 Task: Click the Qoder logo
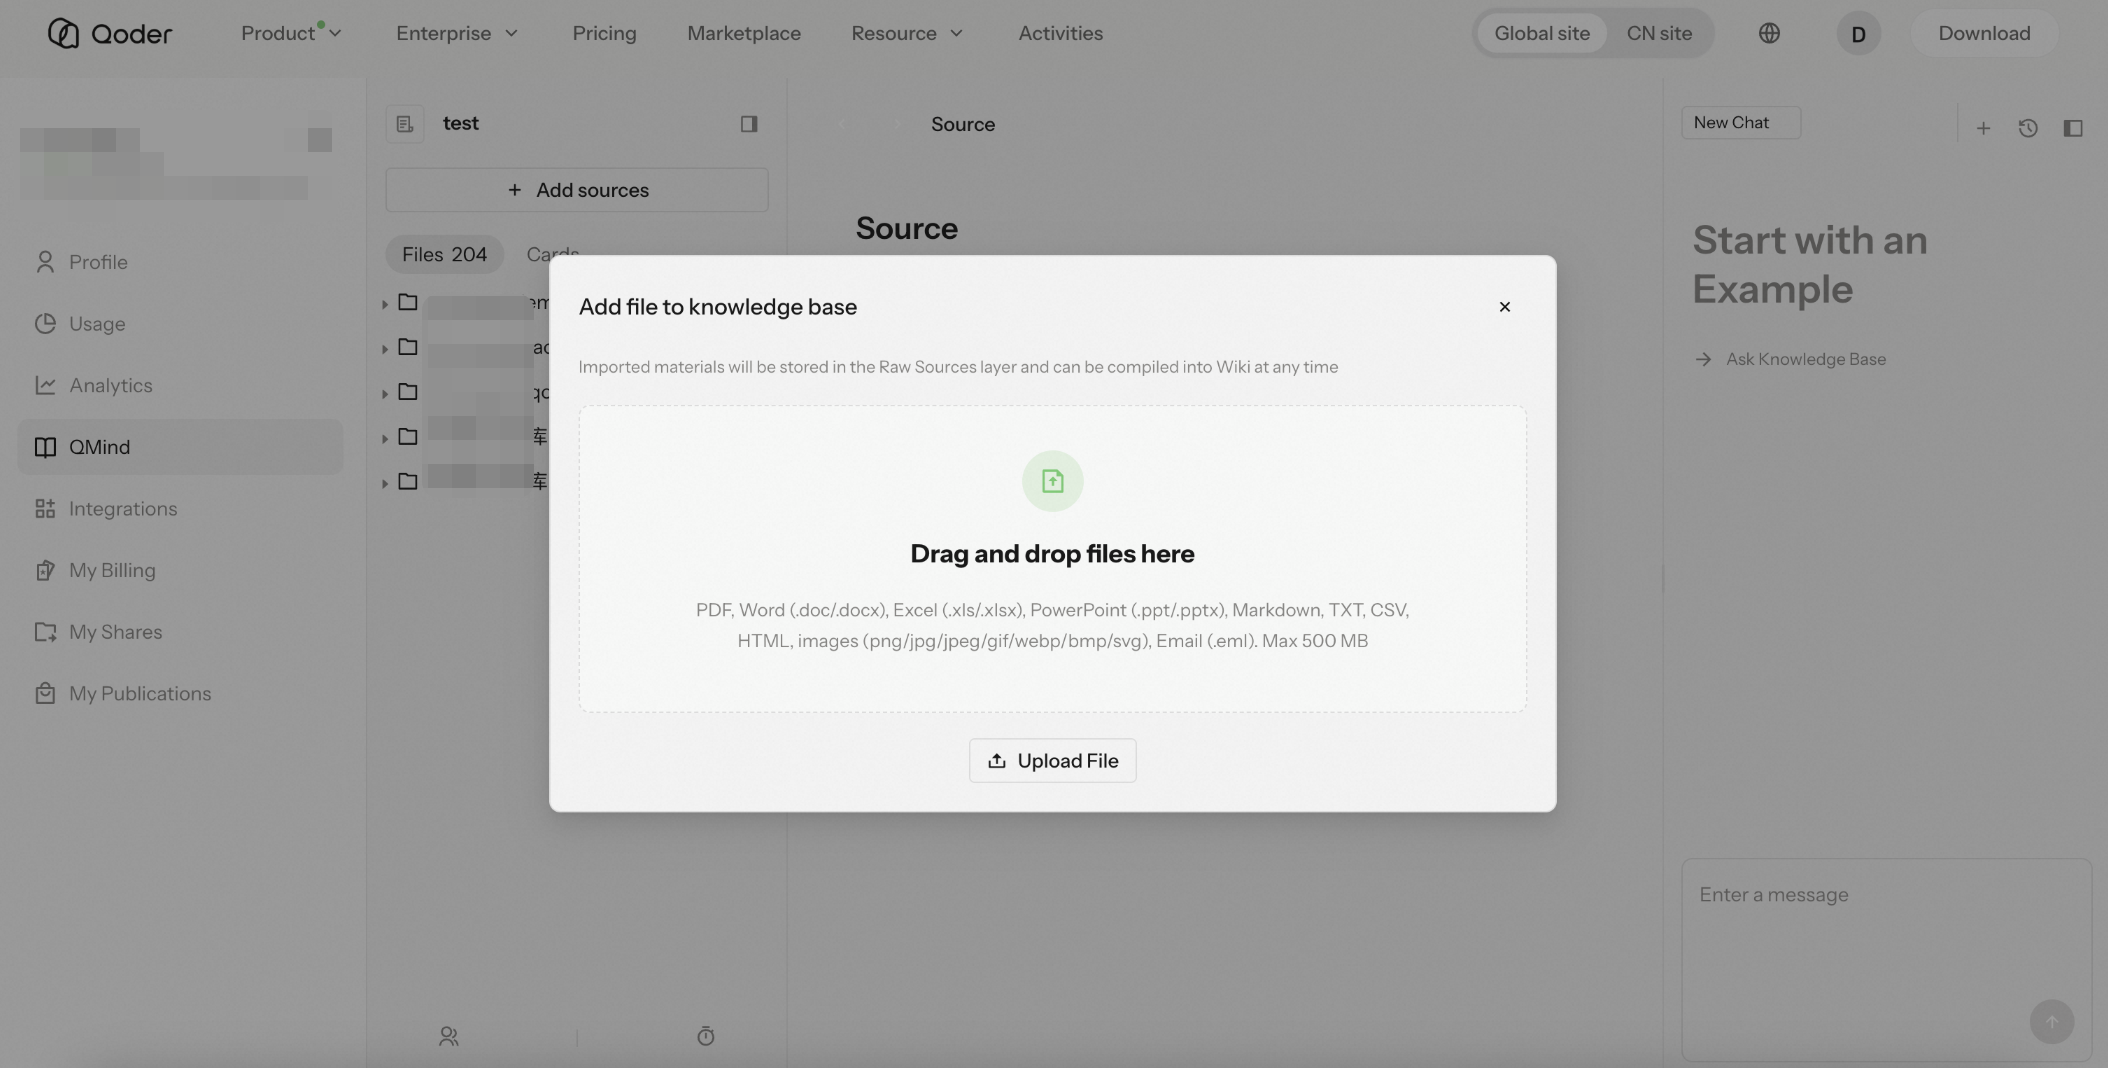coord(110,33)
